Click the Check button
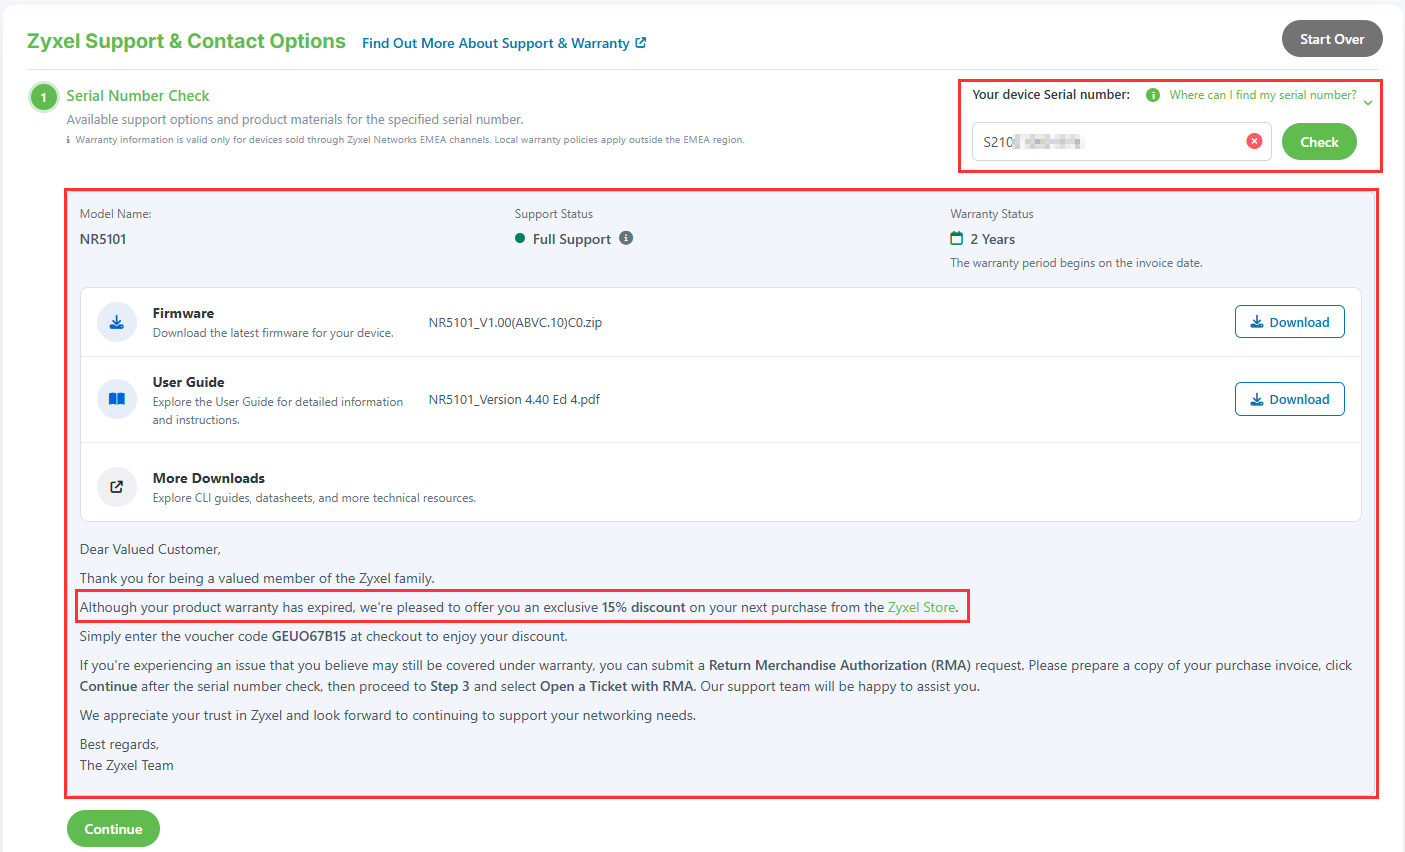Viewport: 1405px width, 852px height. 1319,142
